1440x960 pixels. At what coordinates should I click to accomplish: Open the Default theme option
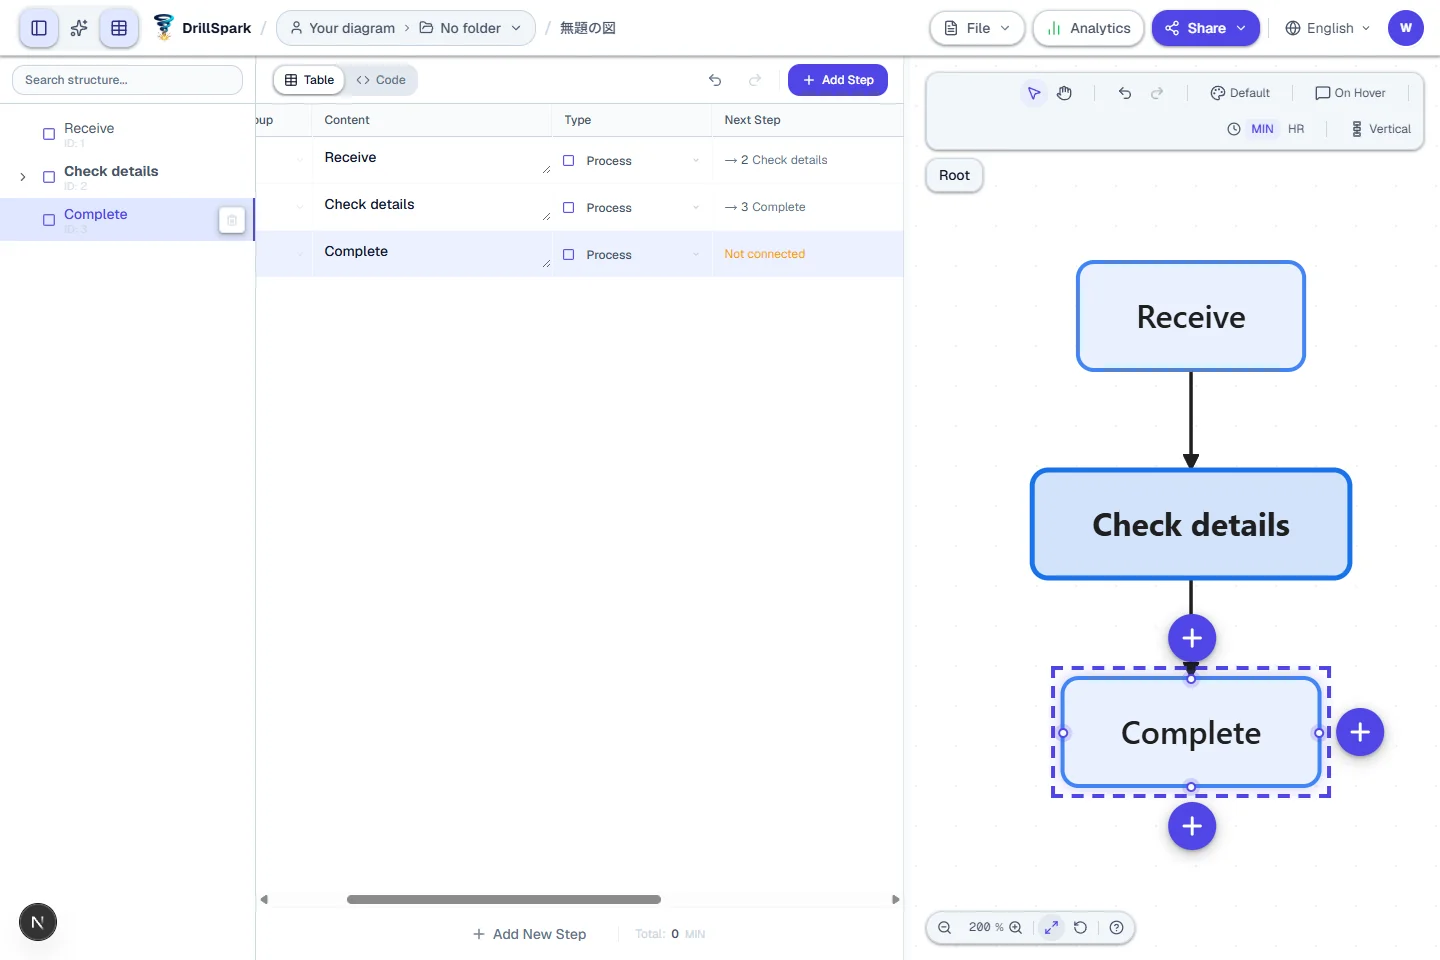pyautogui.click(x=1240, y=93)
